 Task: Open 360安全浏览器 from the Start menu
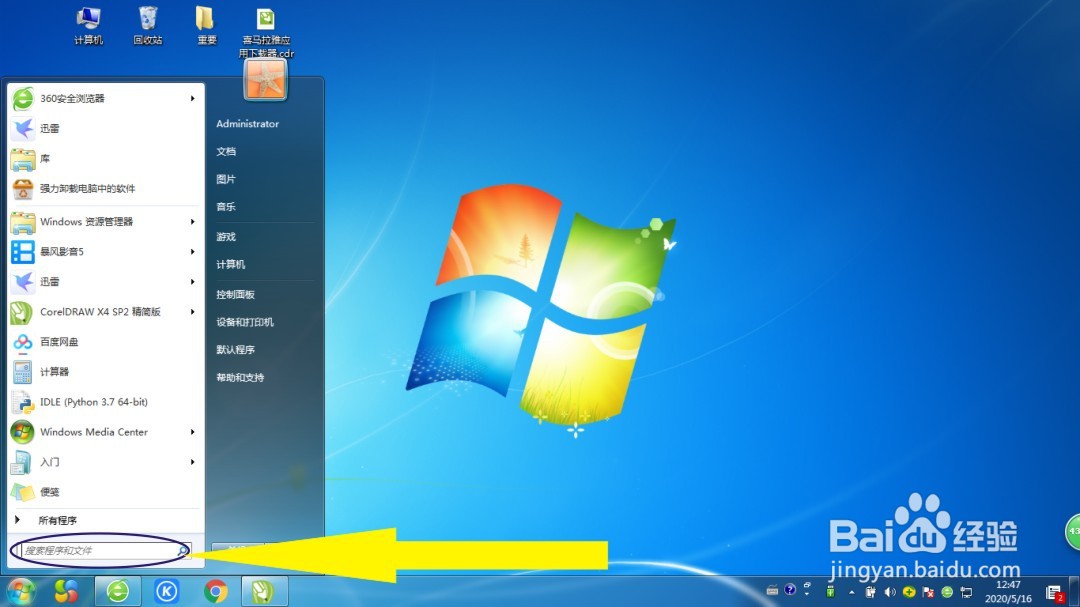click(x=105, y=99)
